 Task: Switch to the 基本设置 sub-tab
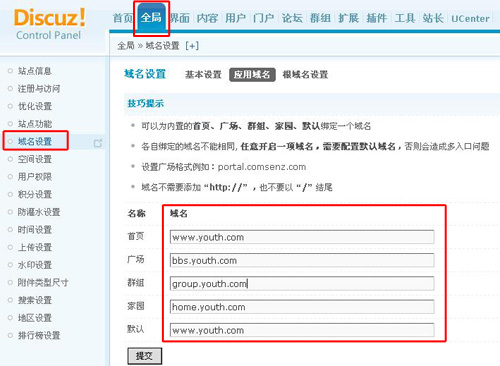pyautogui.click(x=203, y=75)
